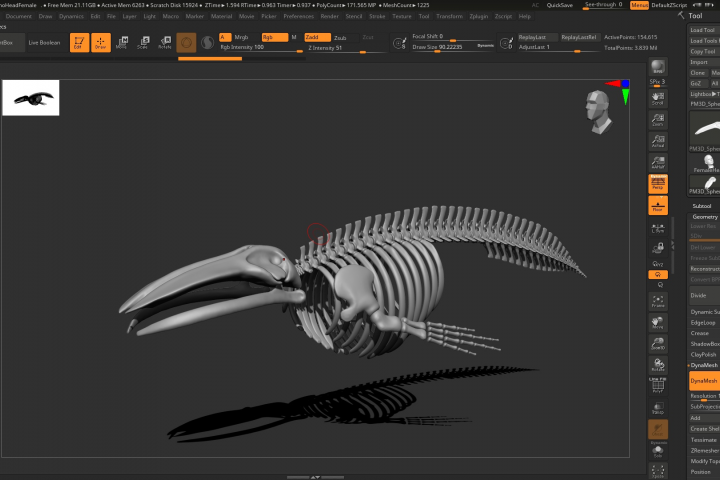The image size is (720, 480).
Task: Click the large orange DynaMesh button
Action: 704,381
